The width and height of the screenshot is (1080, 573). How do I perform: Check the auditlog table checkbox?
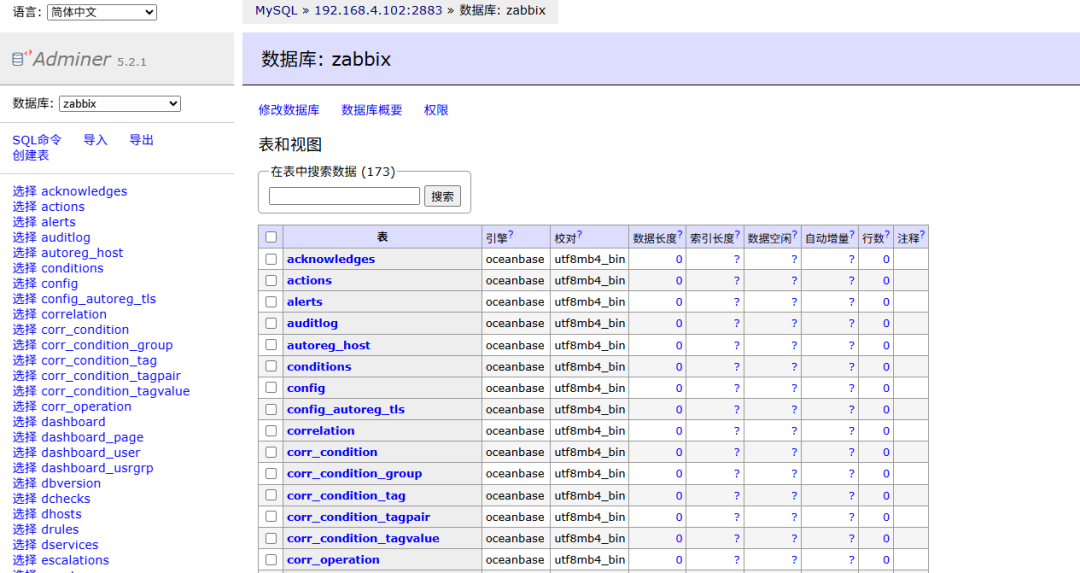tap(271, 323)
